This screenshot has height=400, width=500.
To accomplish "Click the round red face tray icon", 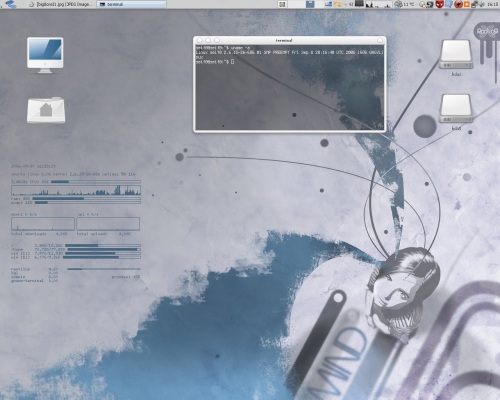I will [x=458, y=4].
